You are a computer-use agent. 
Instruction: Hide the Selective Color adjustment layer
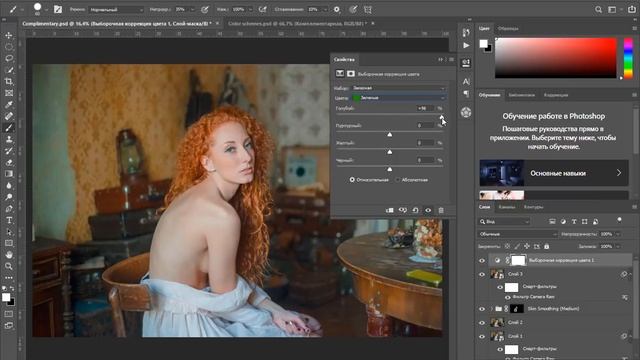pos(482,260)
